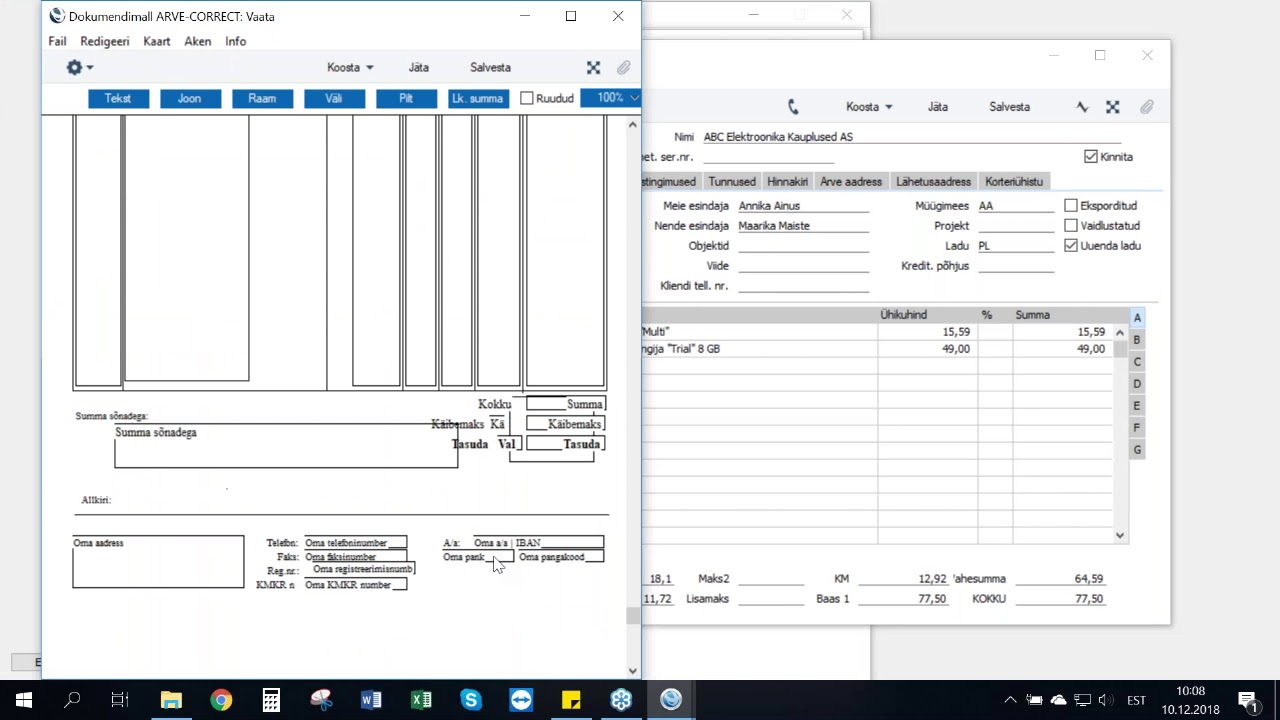
Task: Switch to the Tunnused tab
Action: [x=732, y=181]
